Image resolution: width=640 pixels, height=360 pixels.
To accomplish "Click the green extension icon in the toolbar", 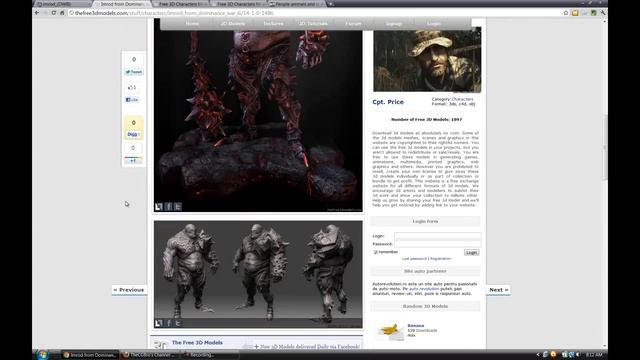I will click(x=594, y=13).
